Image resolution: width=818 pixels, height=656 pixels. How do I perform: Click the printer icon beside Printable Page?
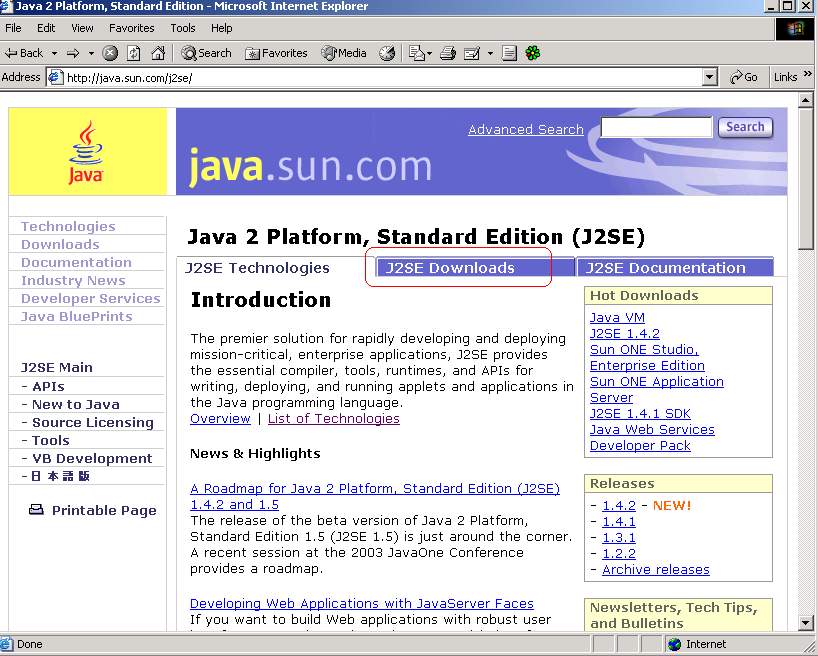[x=36, y=509]
